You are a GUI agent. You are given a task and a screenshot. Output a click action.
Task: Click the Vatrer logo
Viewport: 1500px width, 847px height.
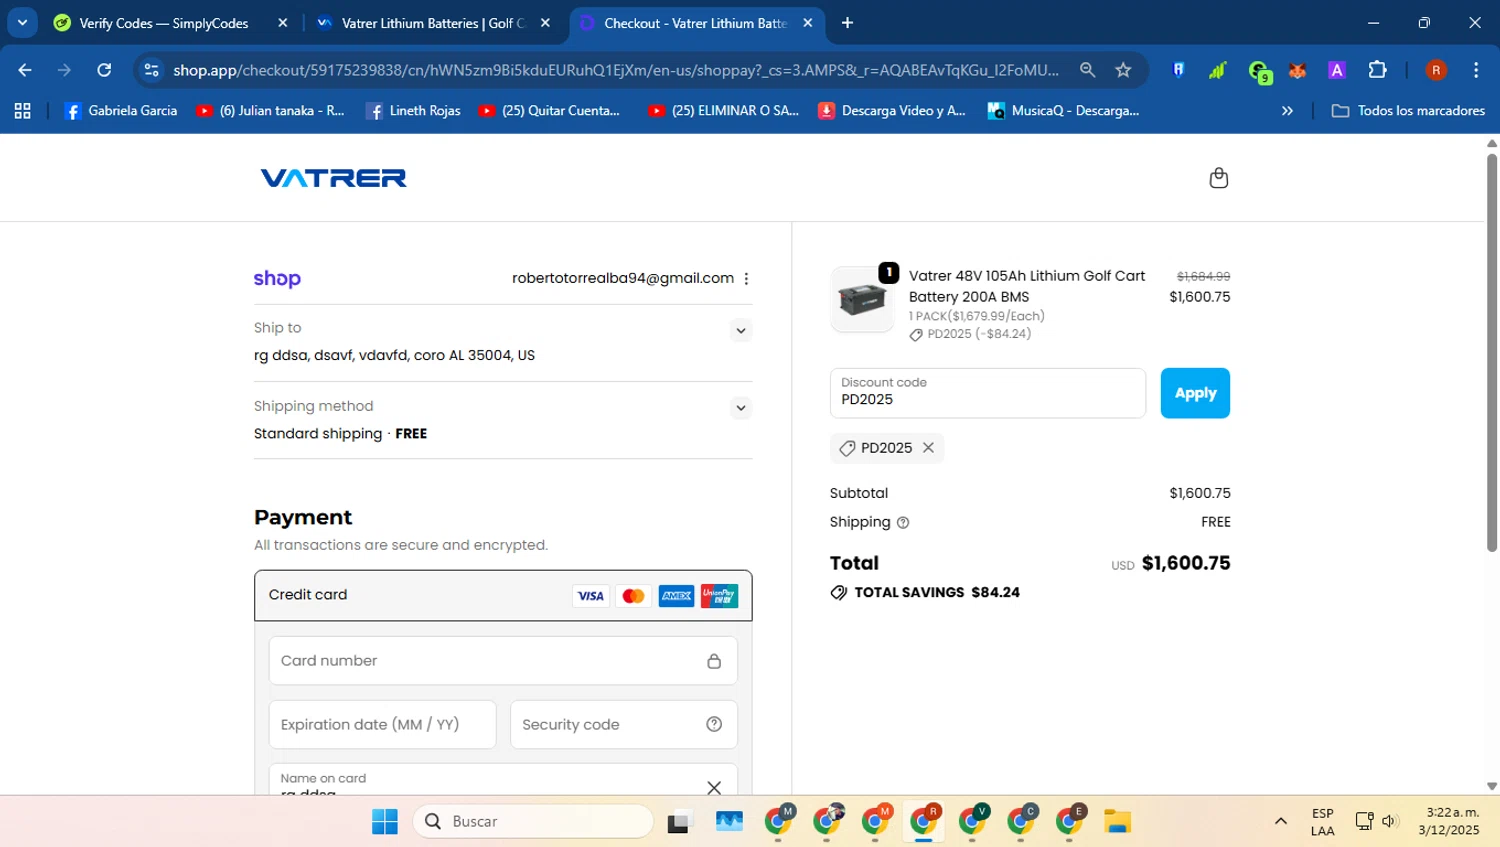(333, 178)
